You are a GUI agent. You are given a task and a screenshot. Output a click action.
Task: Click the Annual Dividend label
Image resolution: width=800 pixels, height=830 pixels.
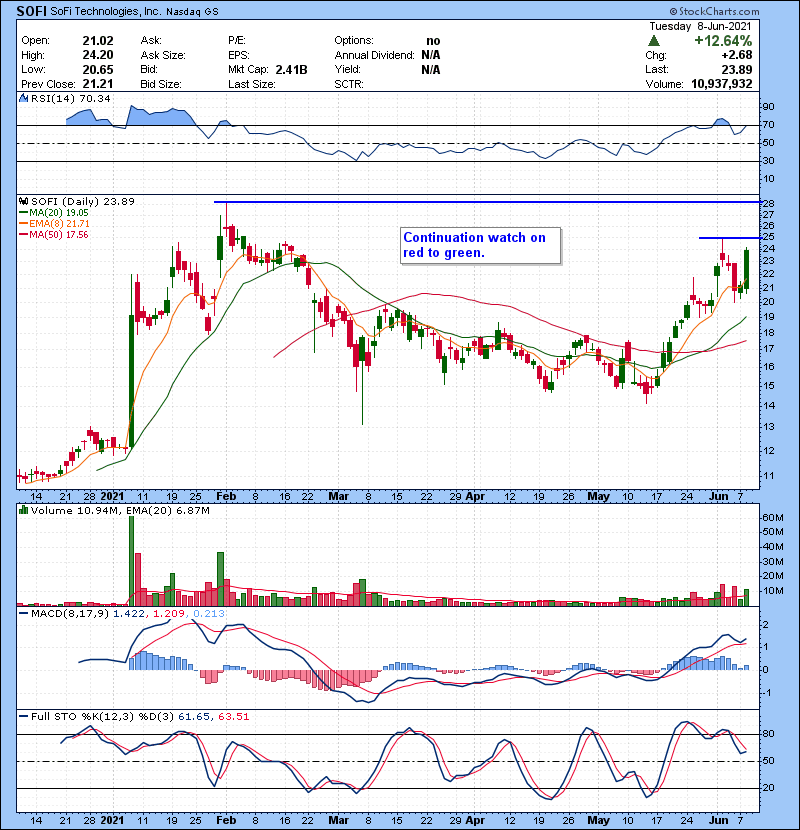click(x=374, y=55)
